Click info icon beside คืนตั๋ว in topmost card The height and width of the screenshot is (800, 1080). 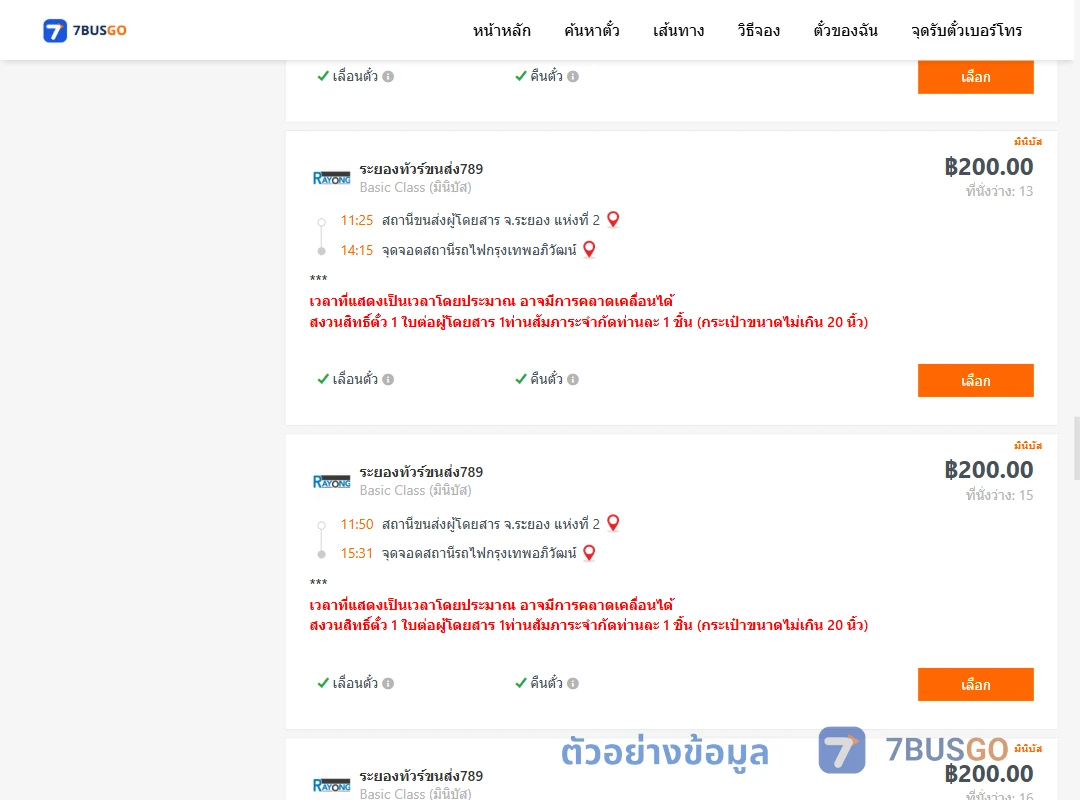pos(573,76)
